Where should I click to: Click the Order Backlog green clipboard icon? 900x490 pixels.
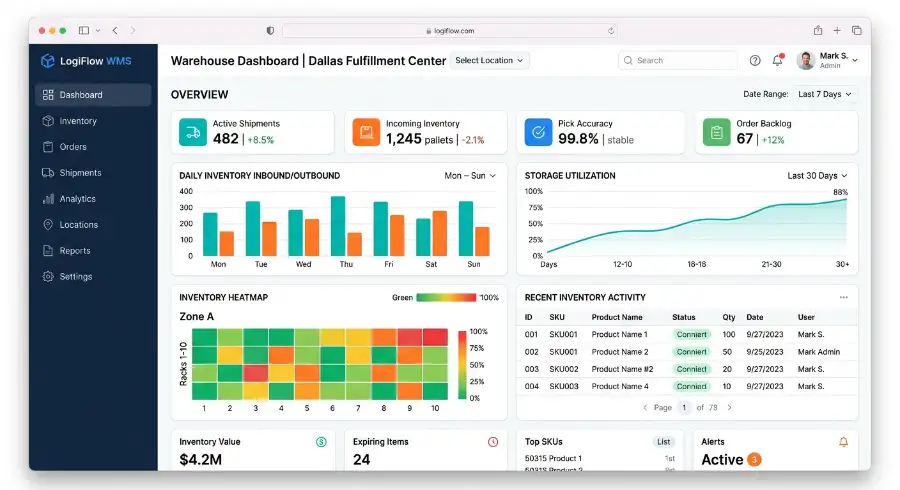coord(716,133)
